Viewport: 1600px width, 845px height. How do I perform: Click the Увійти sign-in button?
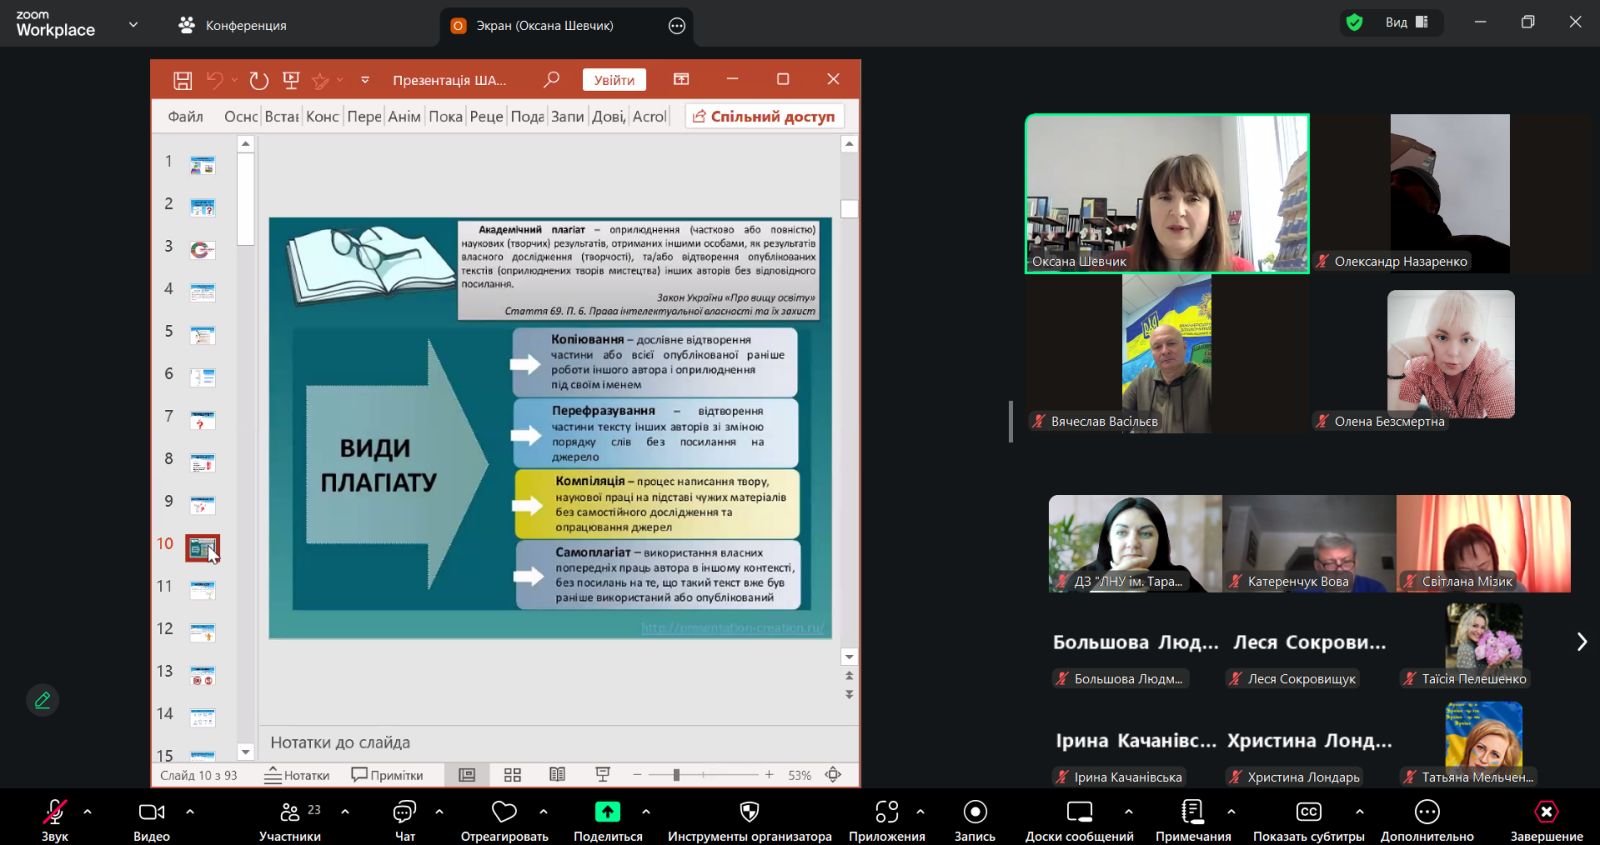614,80
